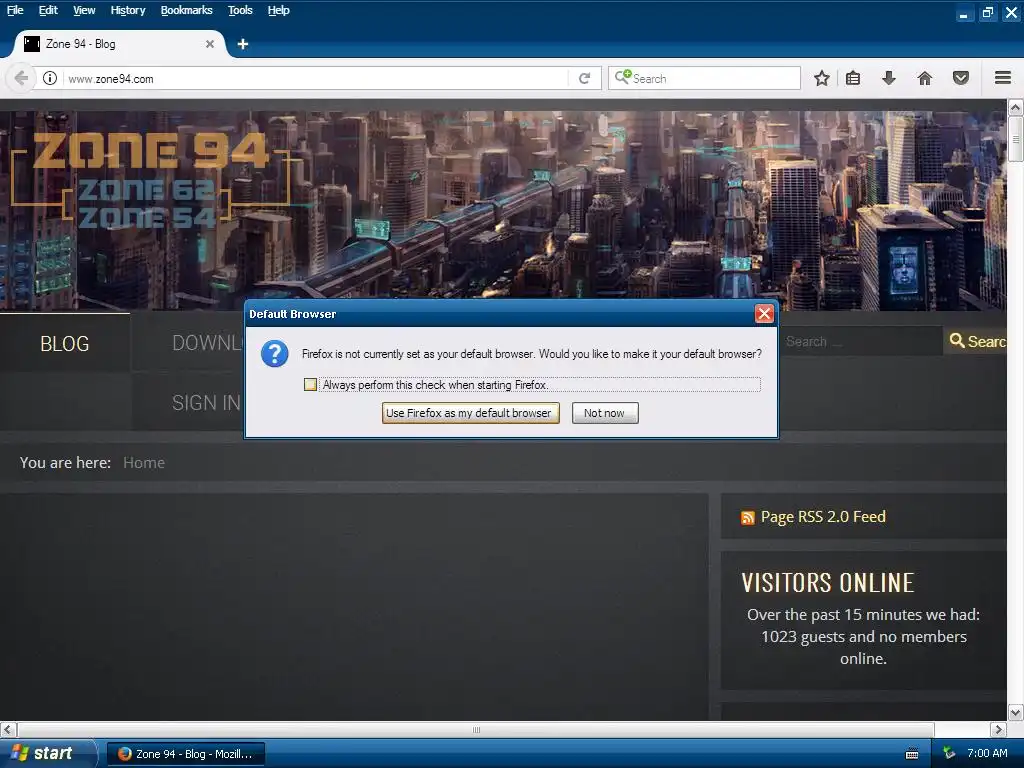Open the hamburger menu icon
1024x768 pixels.
point(1003,78)
